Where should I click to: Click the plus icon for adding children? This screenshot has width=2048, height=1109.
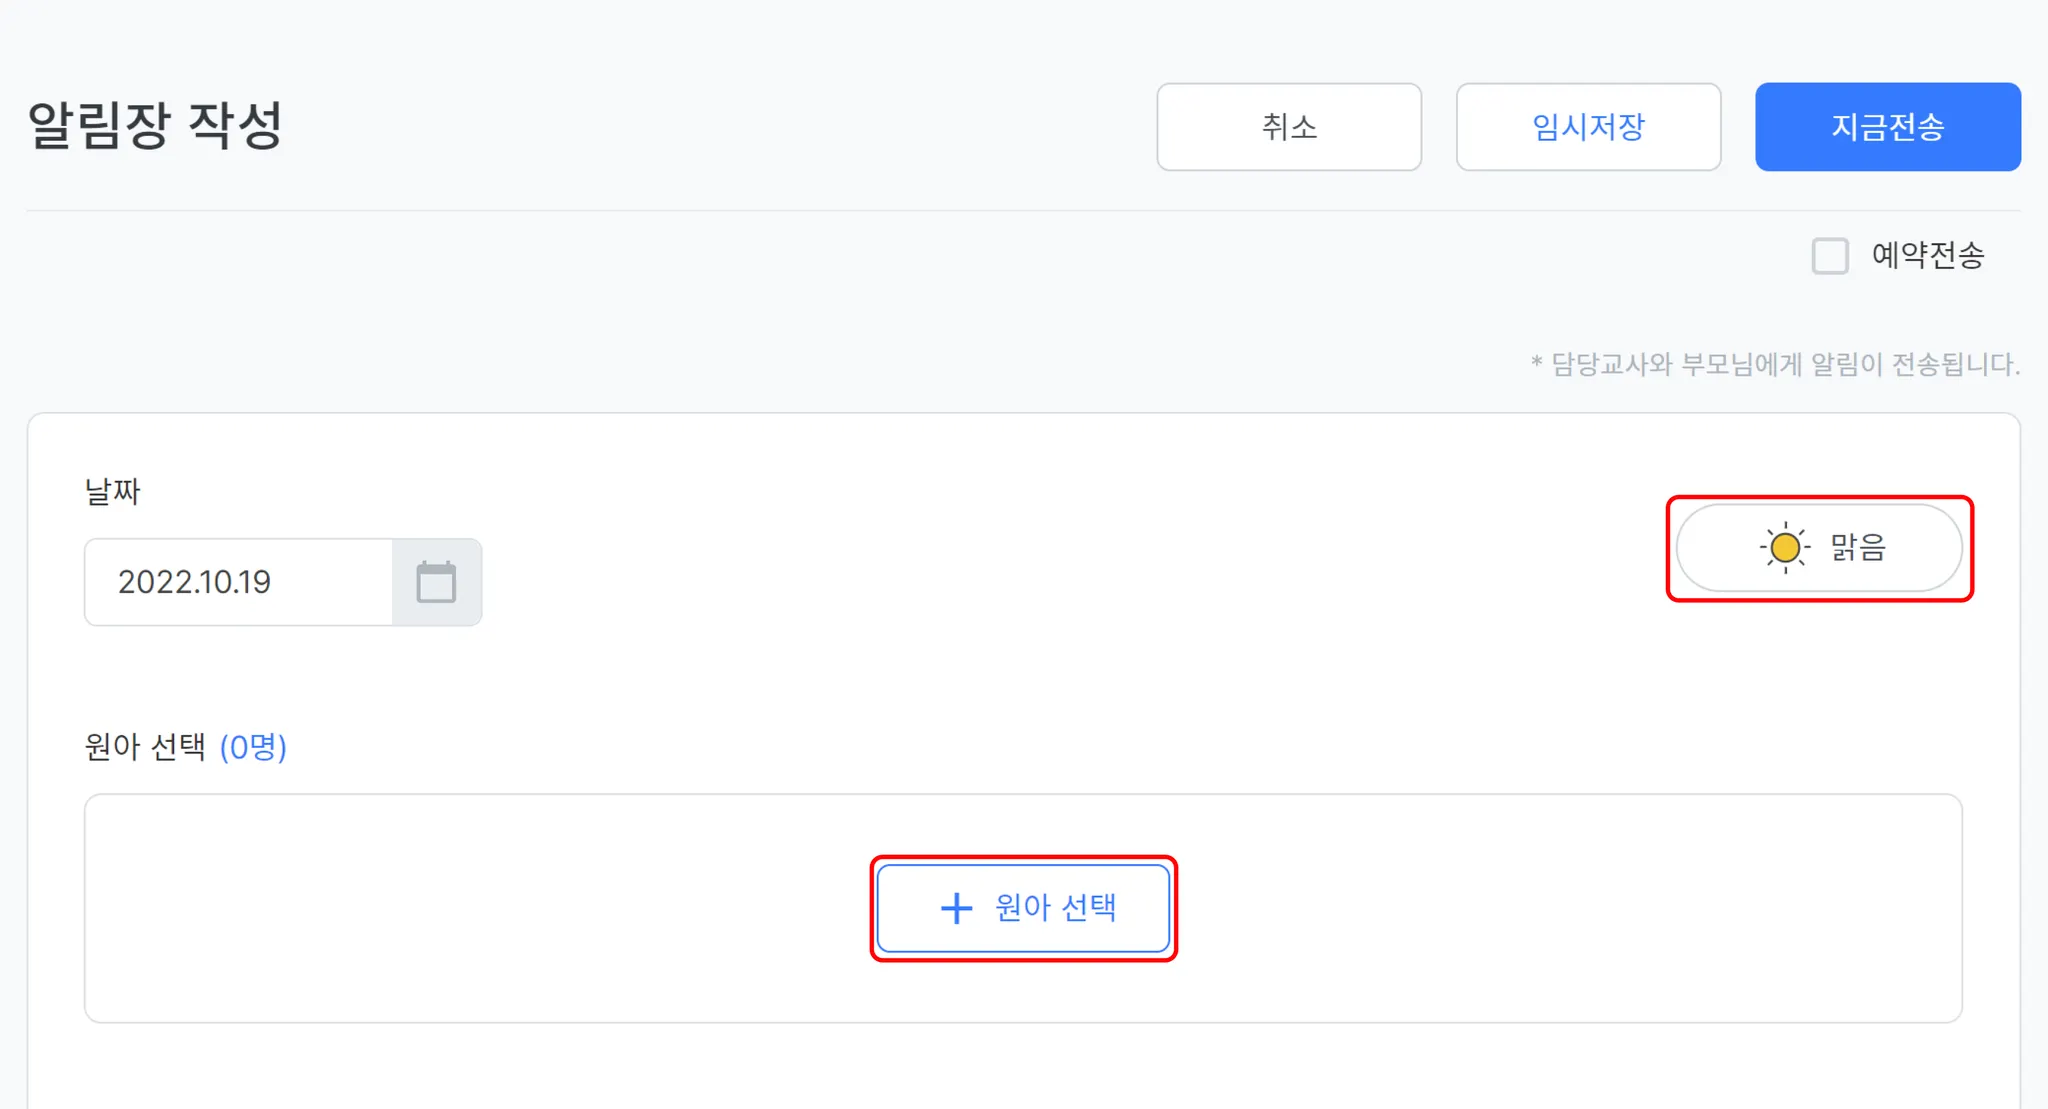pos(956,908)
